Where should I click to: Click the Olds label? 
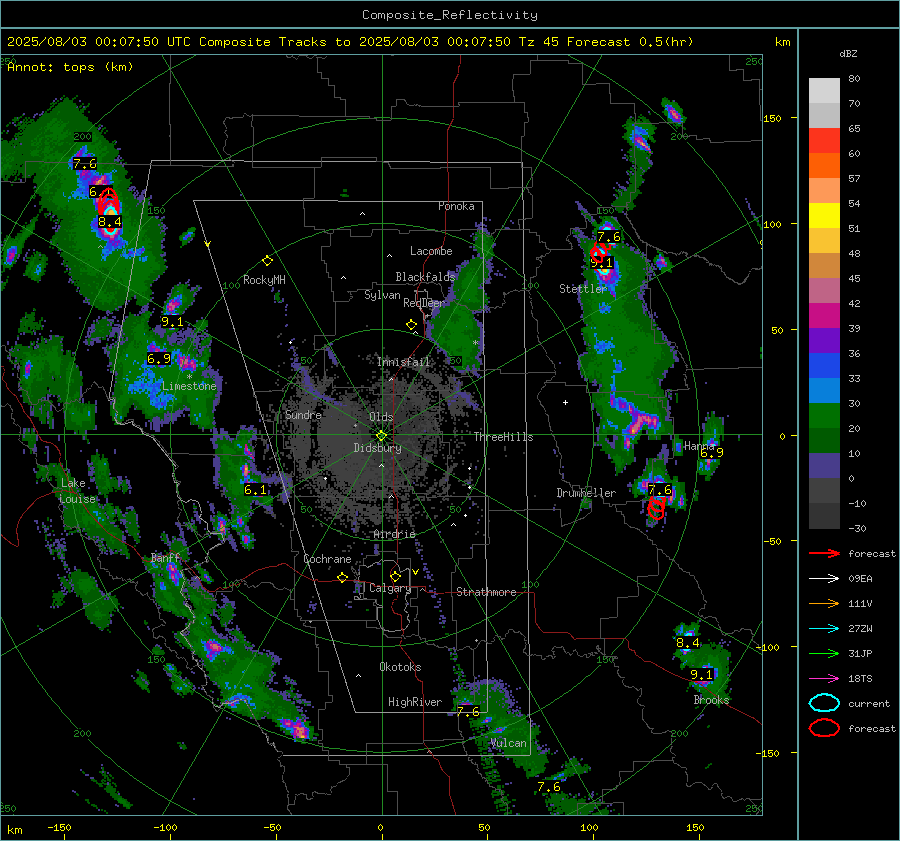click(x=381, y=417)
